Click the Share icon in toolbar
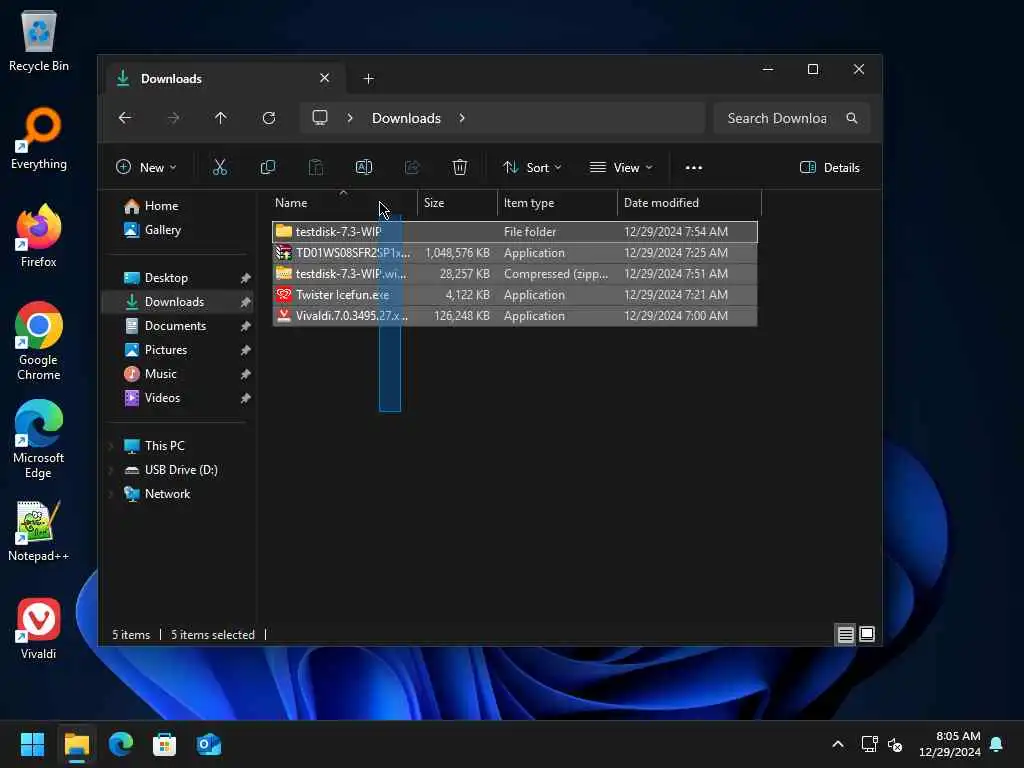The image size is (1024, 768). (411, 167)
